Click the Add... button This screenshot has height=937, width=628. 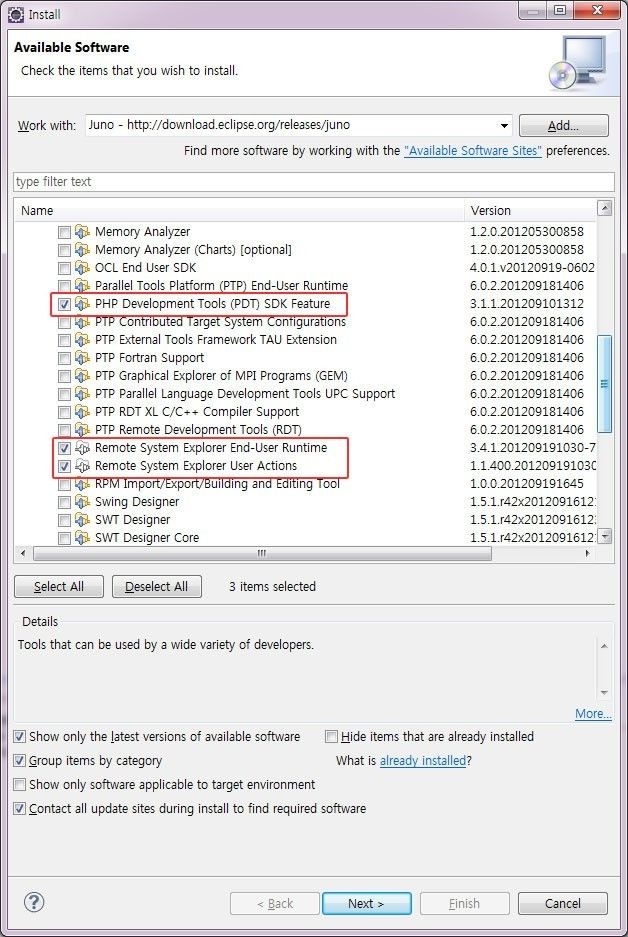pyautogui.click(x=563, y=125)
